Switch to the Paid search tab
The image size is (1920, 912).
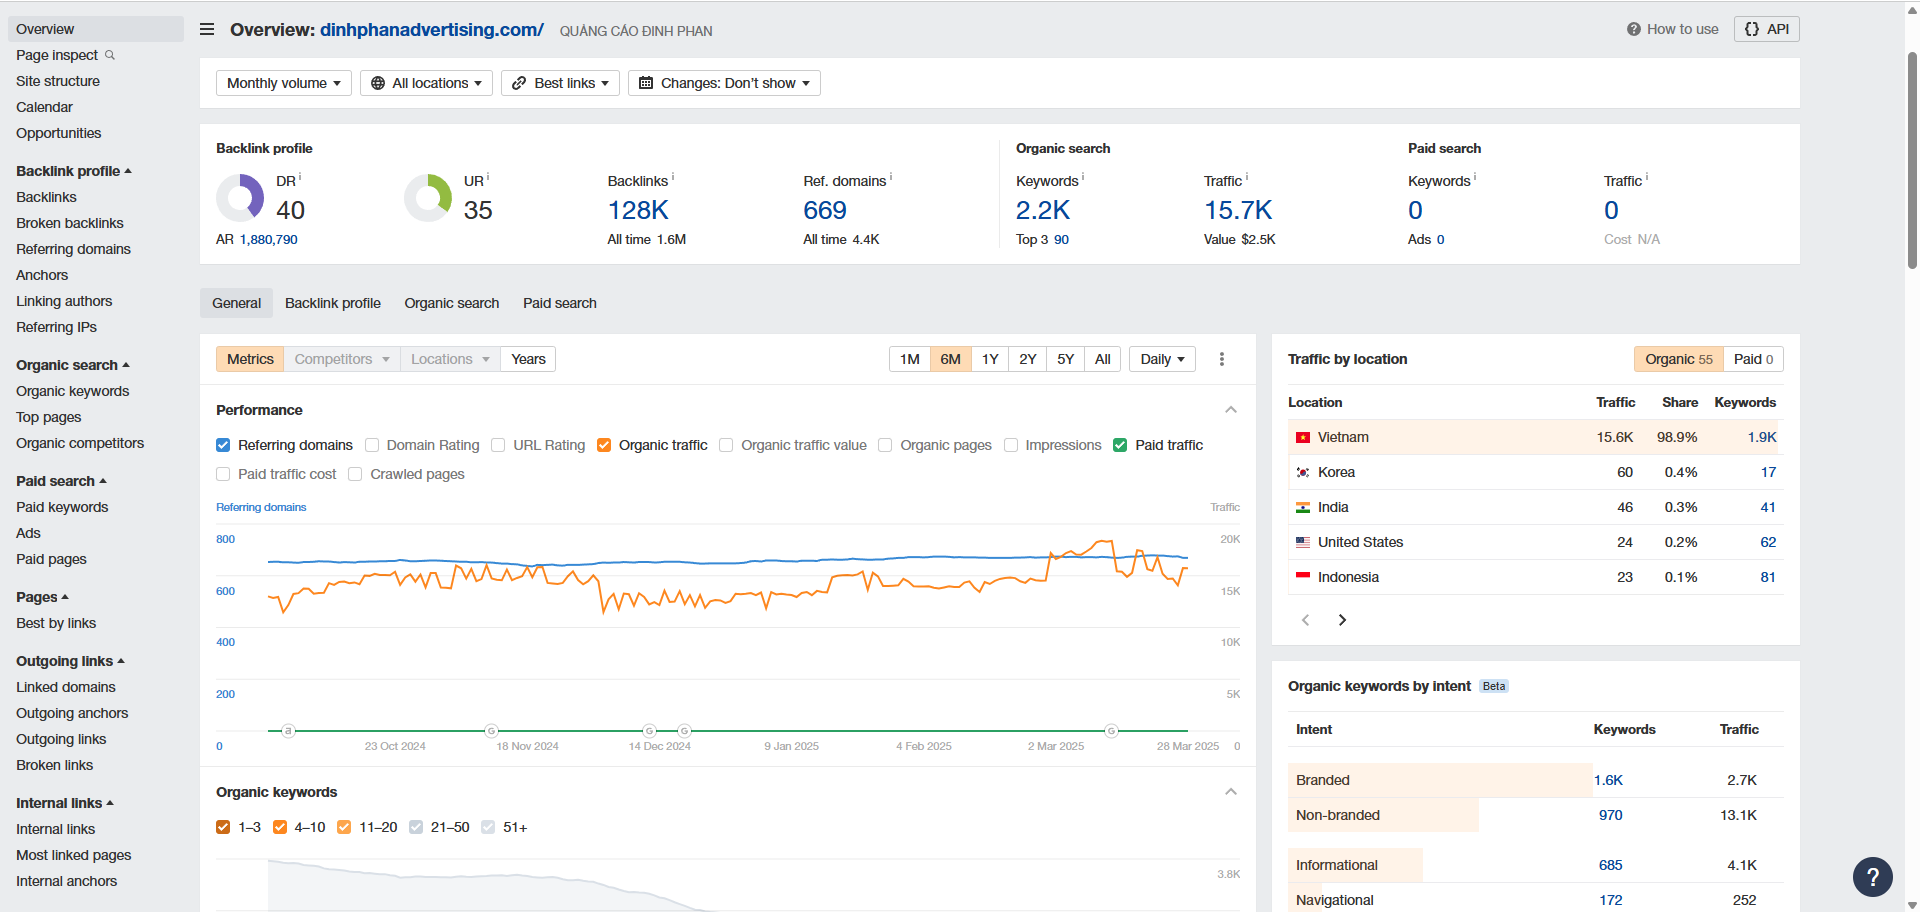click(560, 303)
